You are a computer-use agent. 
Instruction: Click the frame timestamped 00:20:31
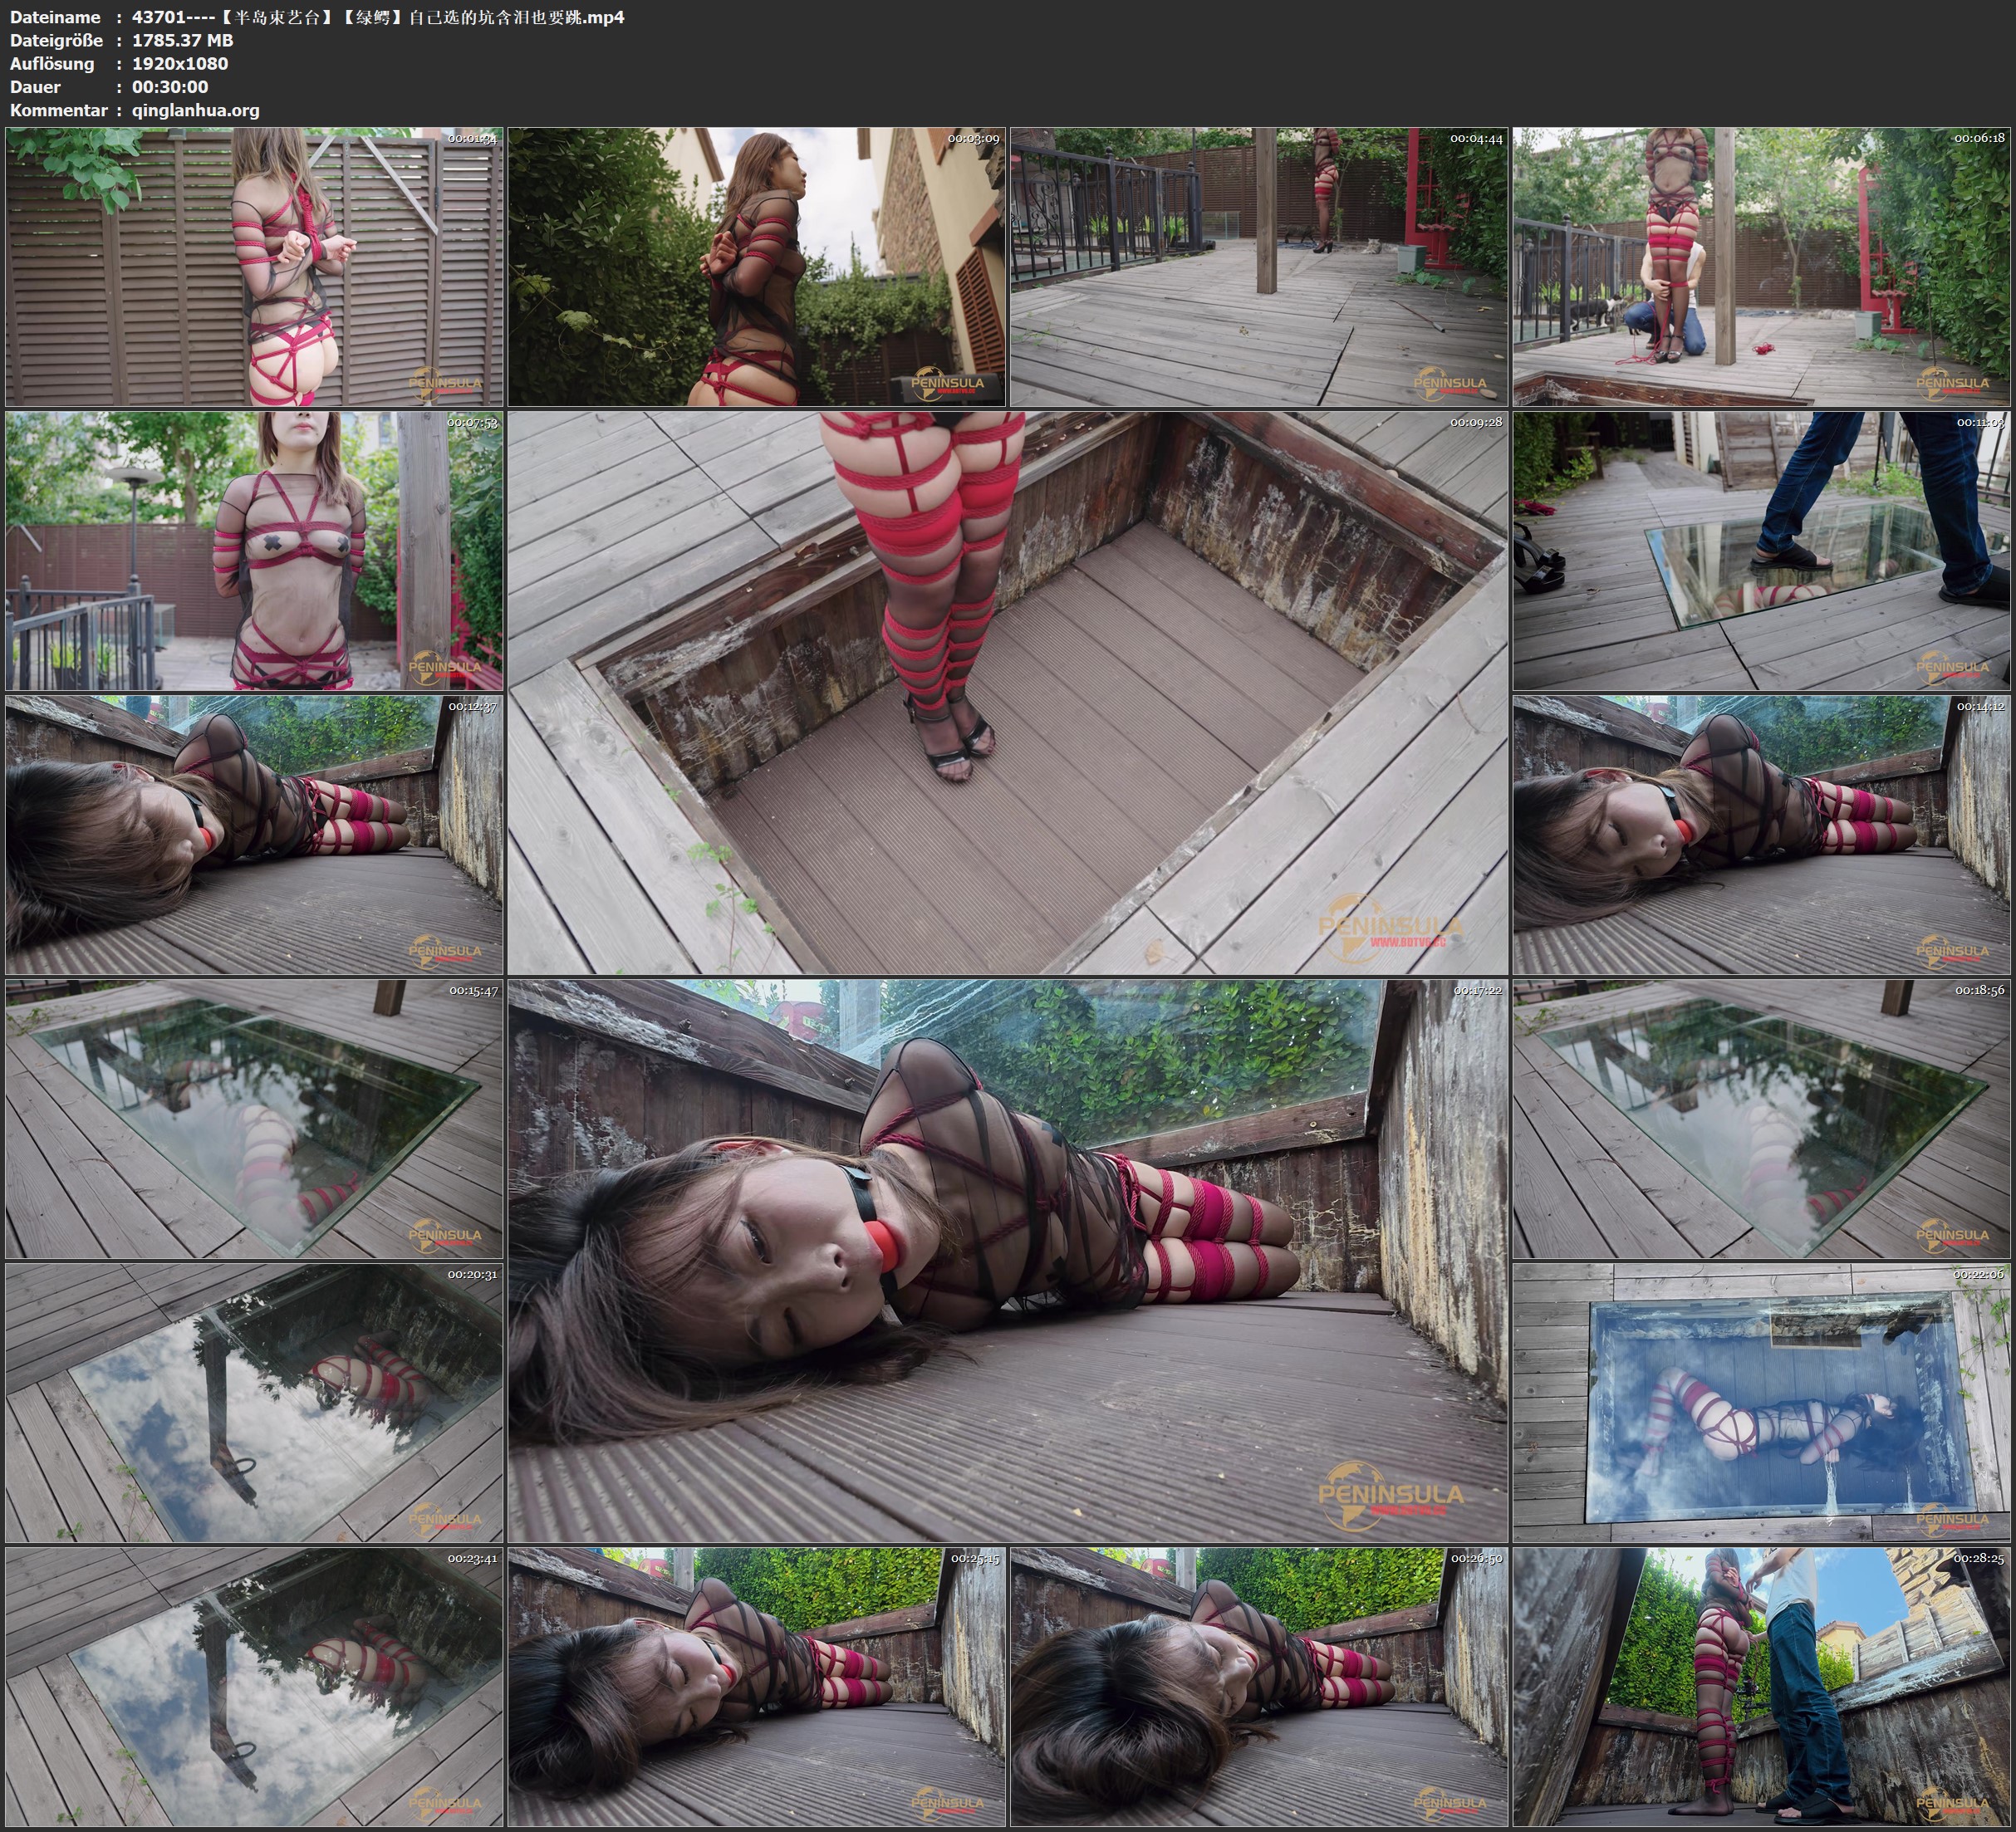(254, 1403)
